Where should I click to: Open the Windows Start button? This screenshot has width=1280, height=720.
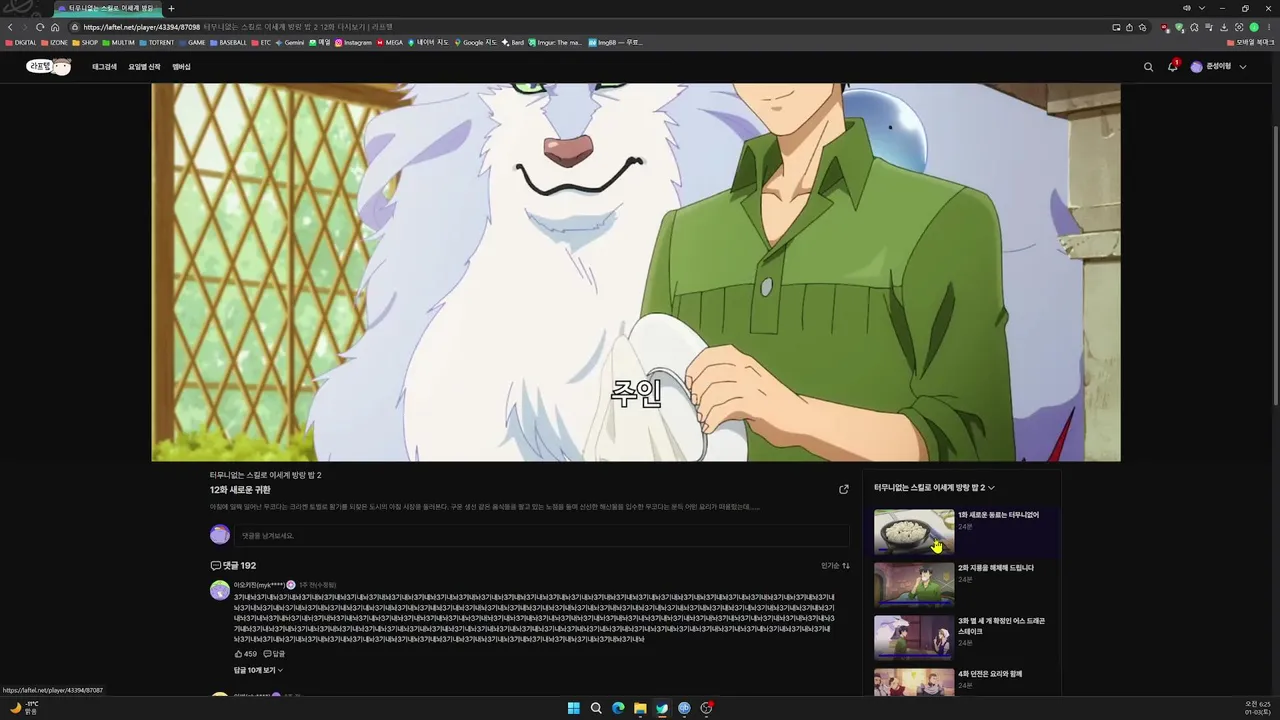(x=574, y=708)
